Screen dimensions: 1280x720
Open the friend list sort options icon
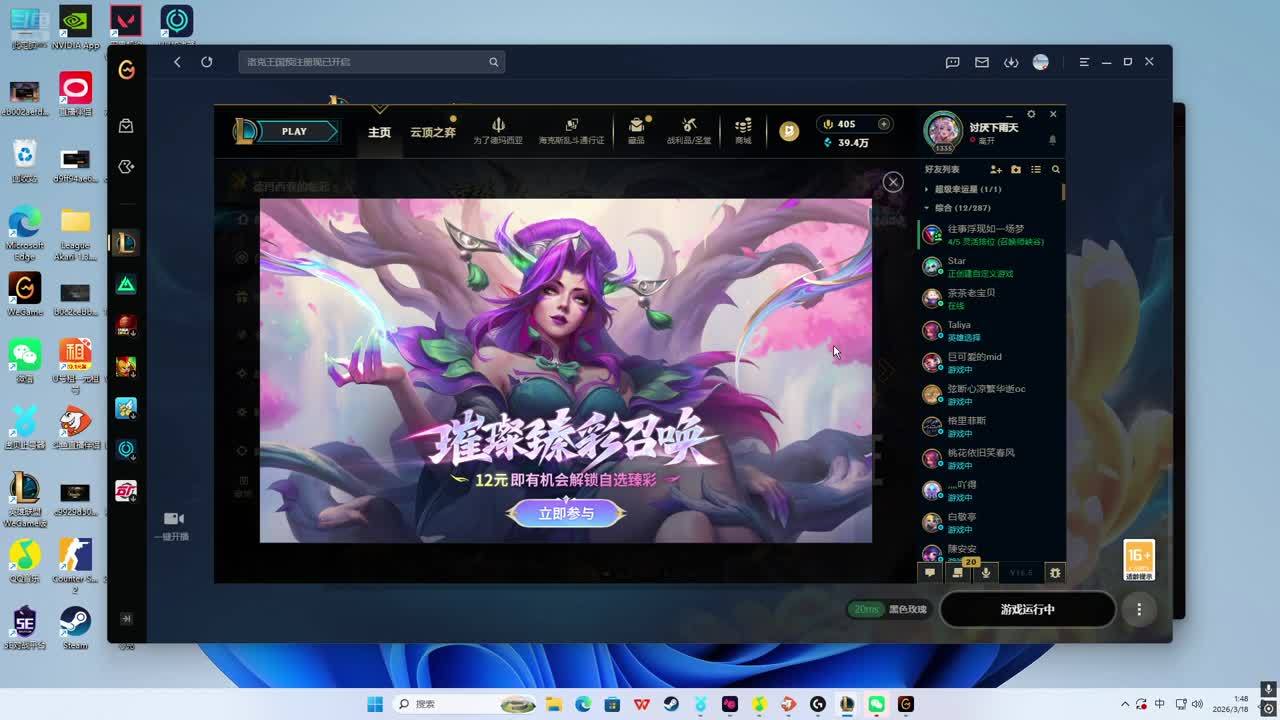[x=1036, y=170]
